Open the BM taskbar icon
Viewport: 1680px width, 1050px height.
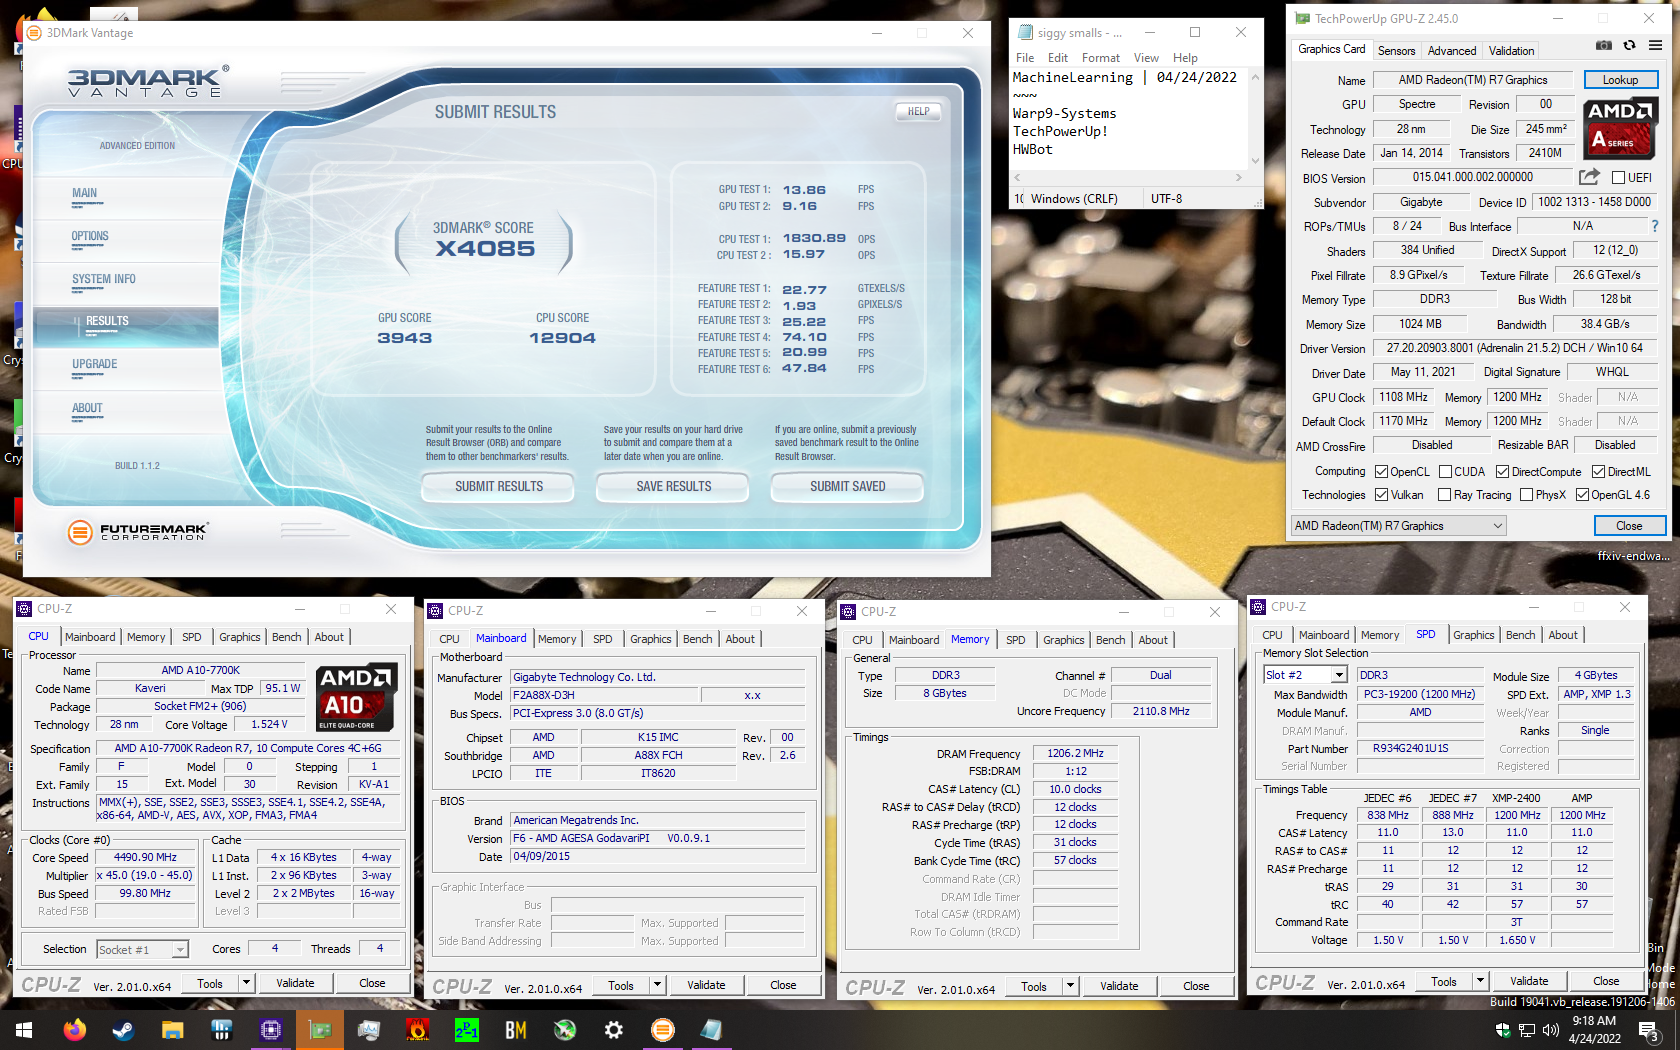tap(516, 1029)
